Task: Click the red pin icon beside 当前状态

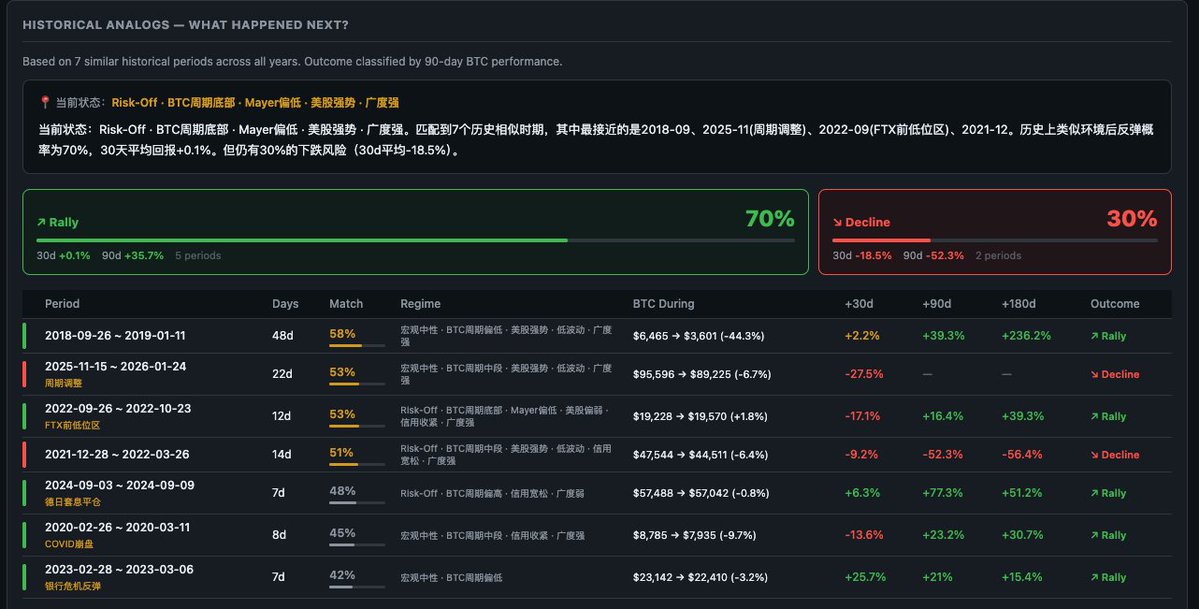Action: 45,103
